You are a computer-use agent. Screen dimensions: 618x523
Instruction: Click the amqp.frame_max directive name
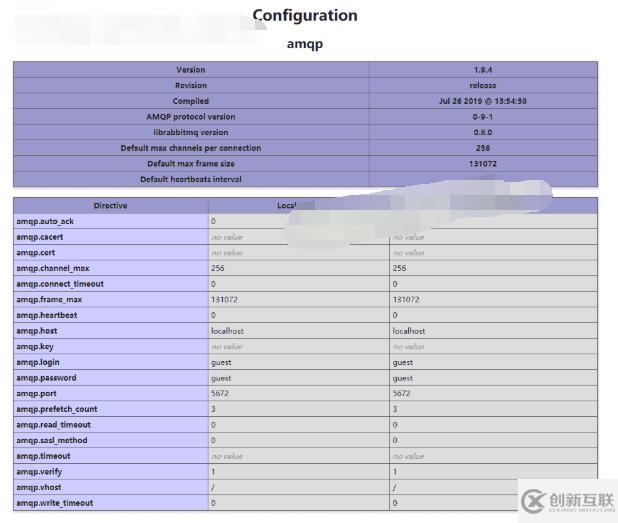pyautogui.click(x=49, y=300)
